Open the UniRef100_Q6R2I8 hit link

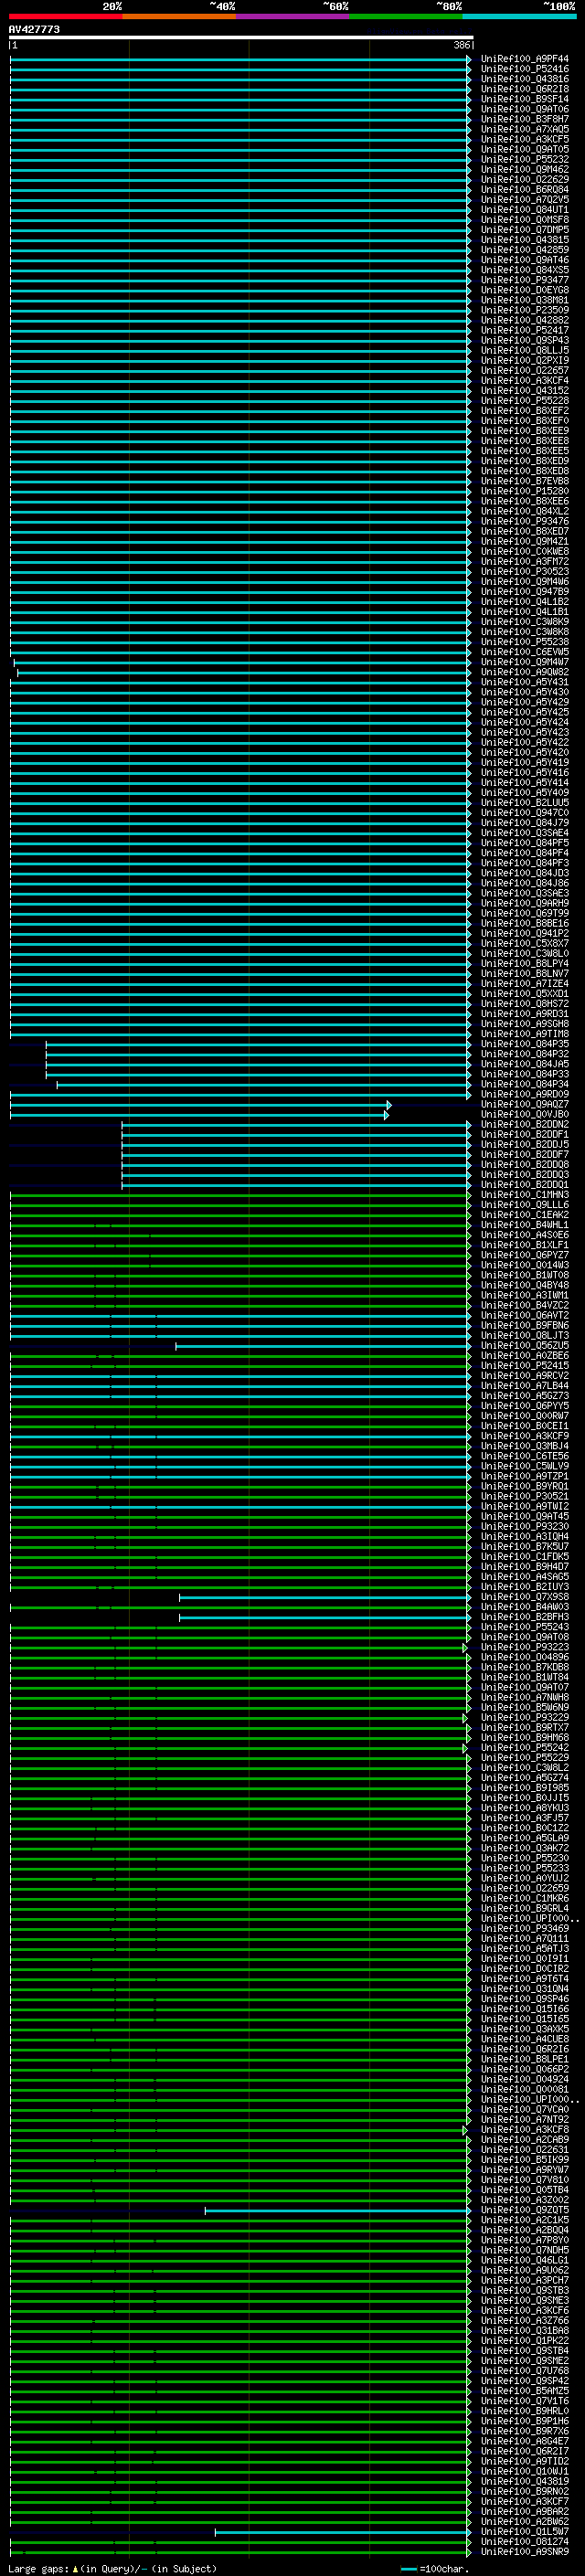click(525, 89)
